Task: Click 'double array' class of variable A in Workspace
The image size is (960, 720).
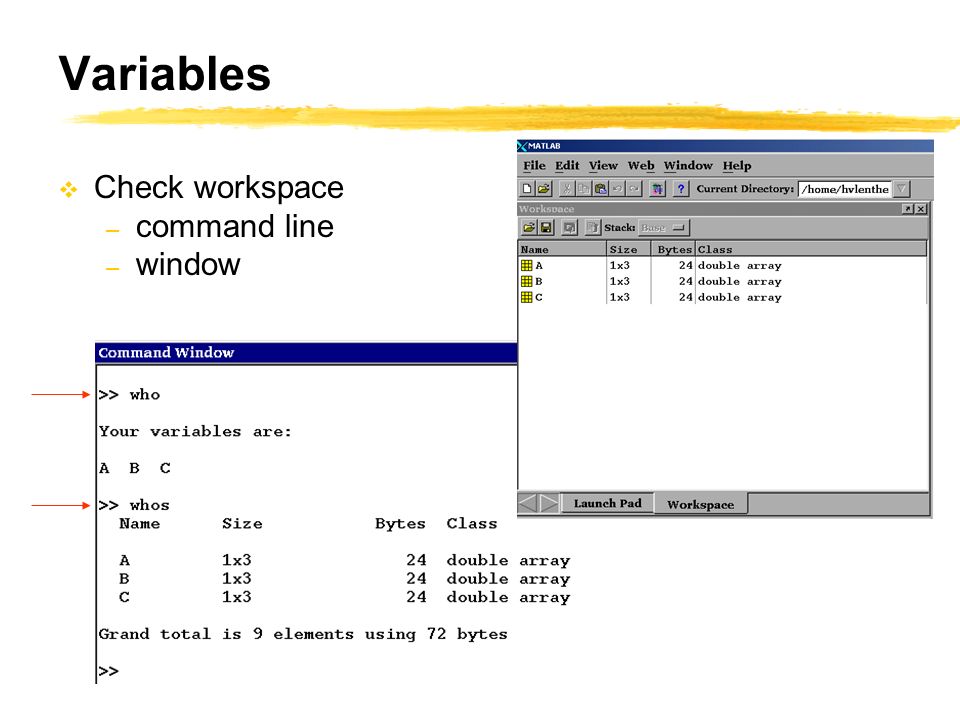Action: click(740, 266)
